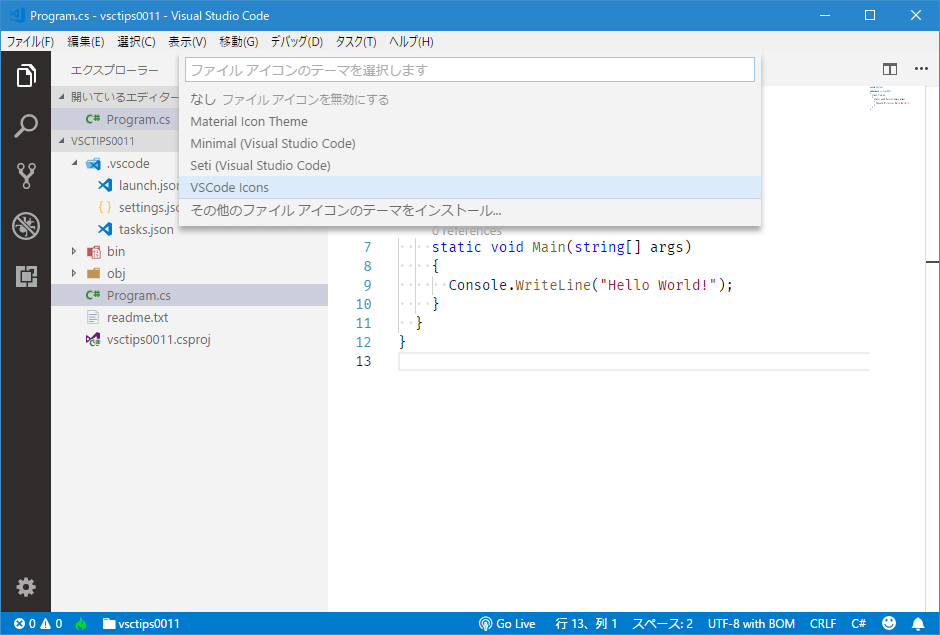Screen dimensions: 940x635
Task: Start the Go Live server
Action: click(x=507, y=623)
